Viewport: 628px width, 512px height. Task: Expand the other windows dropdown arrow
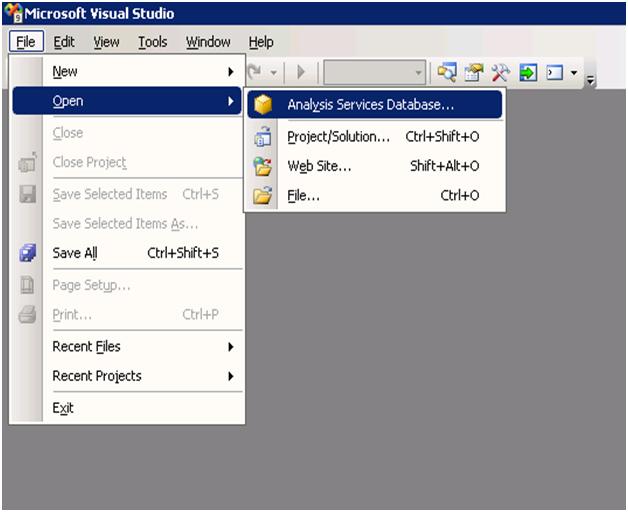tap(574, 73)
